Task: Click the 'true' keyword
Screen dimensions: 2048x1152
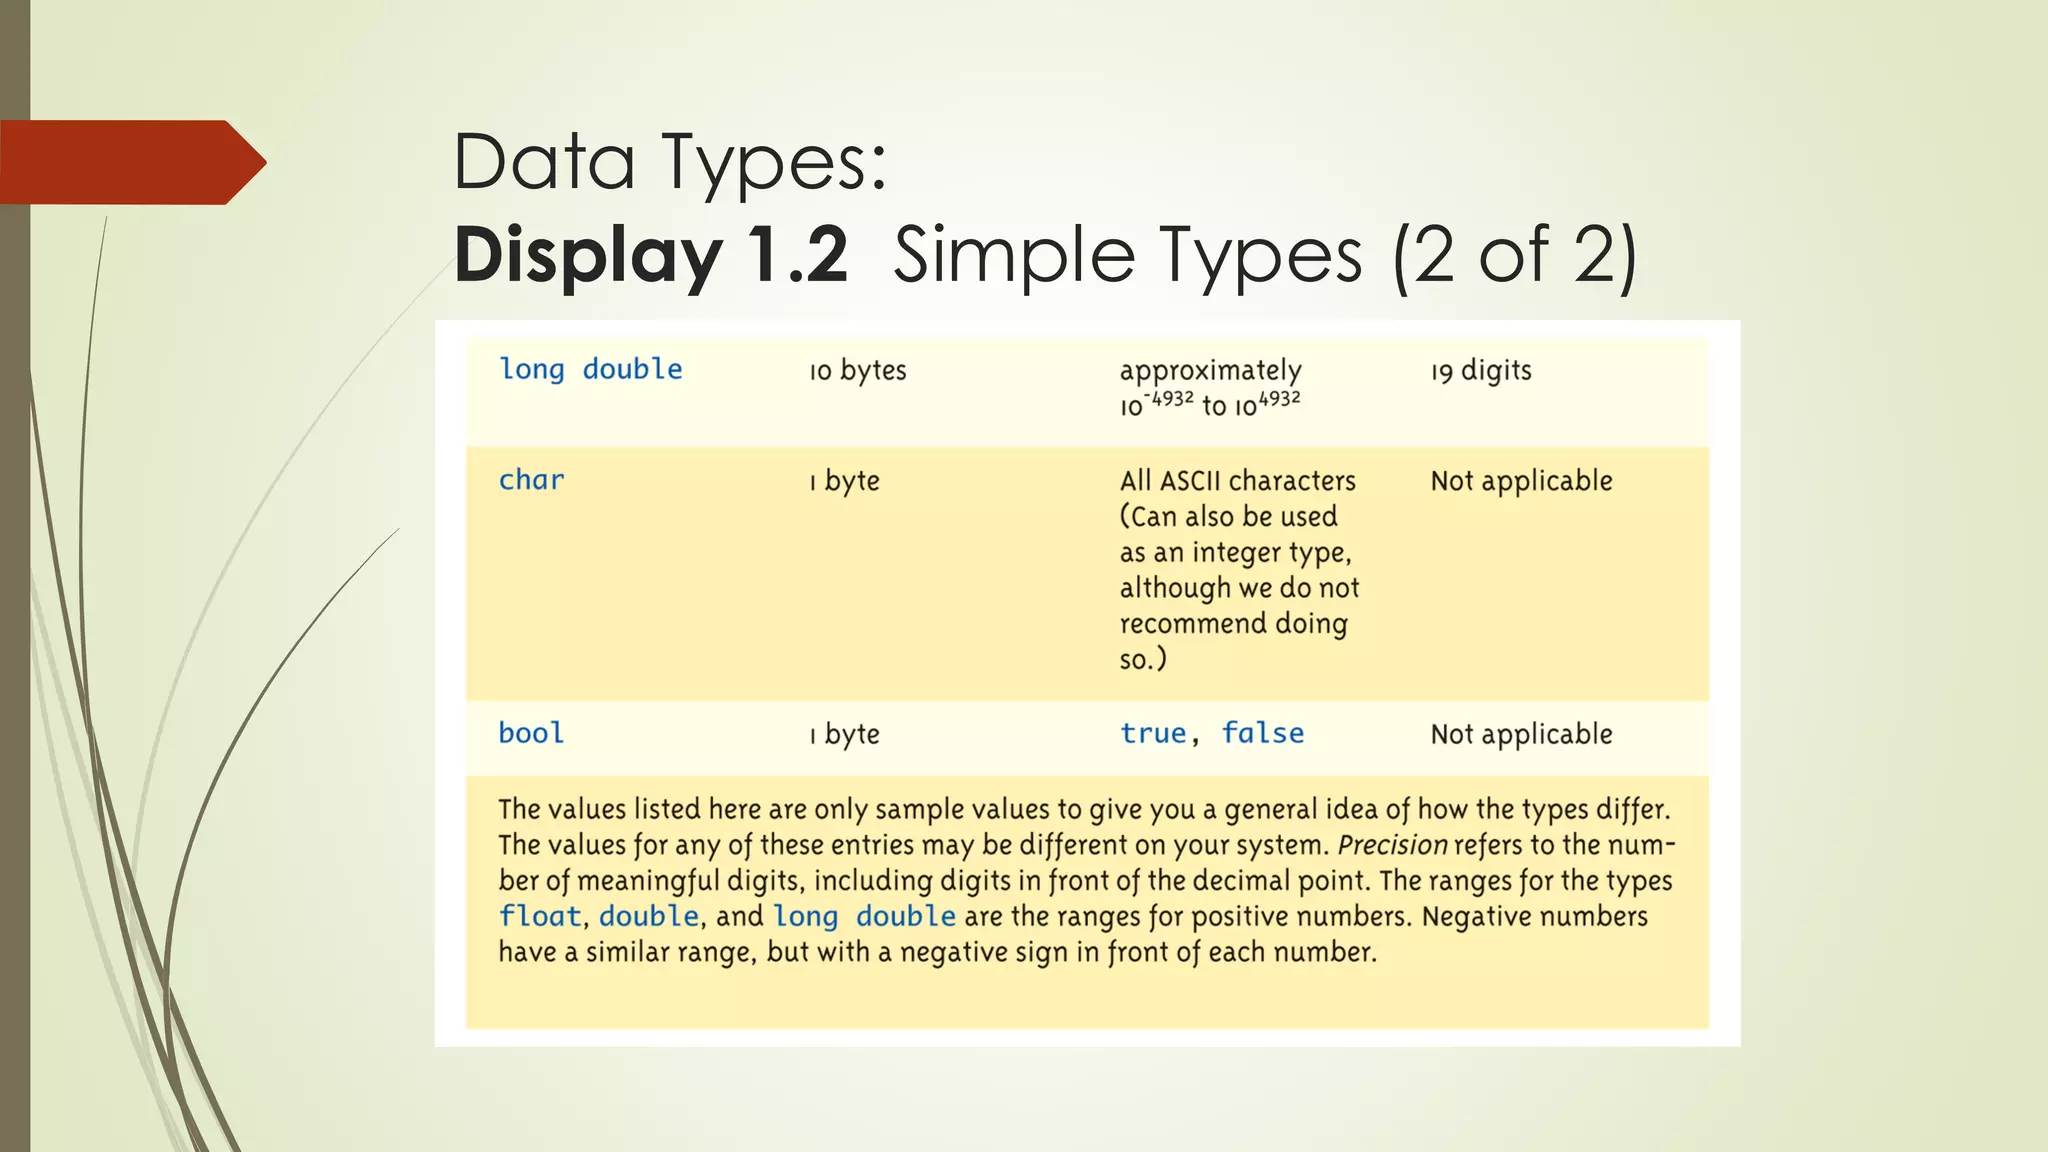Action: tap(1153, 734)
